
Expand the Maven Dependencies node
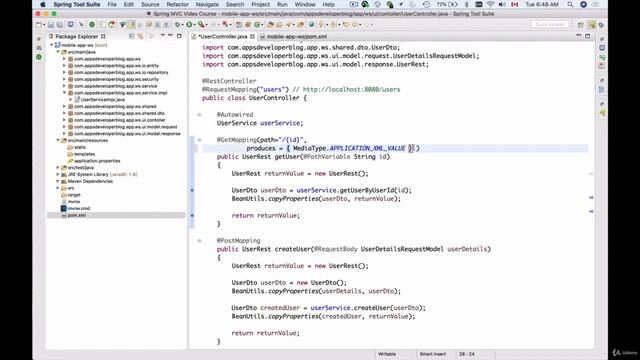(x=58, y=181)
